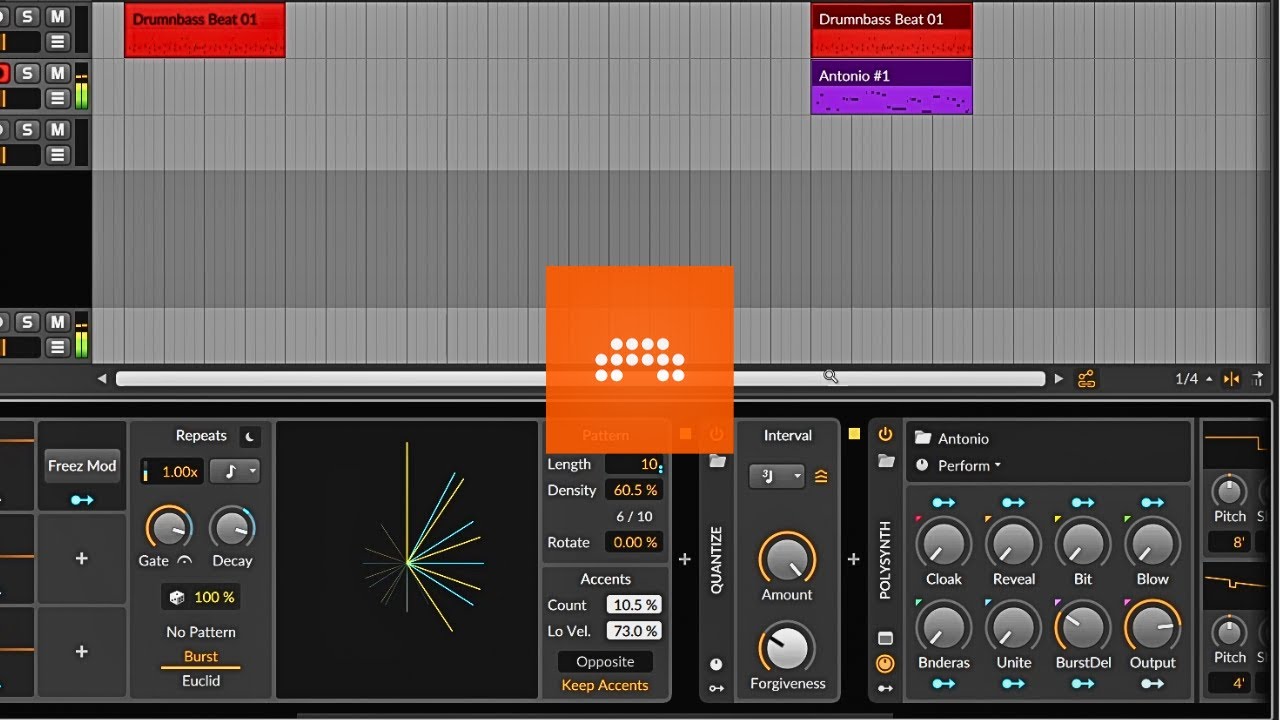
Task: Solo the Drumnbass Beat 01 track
Action: (27, 16)
